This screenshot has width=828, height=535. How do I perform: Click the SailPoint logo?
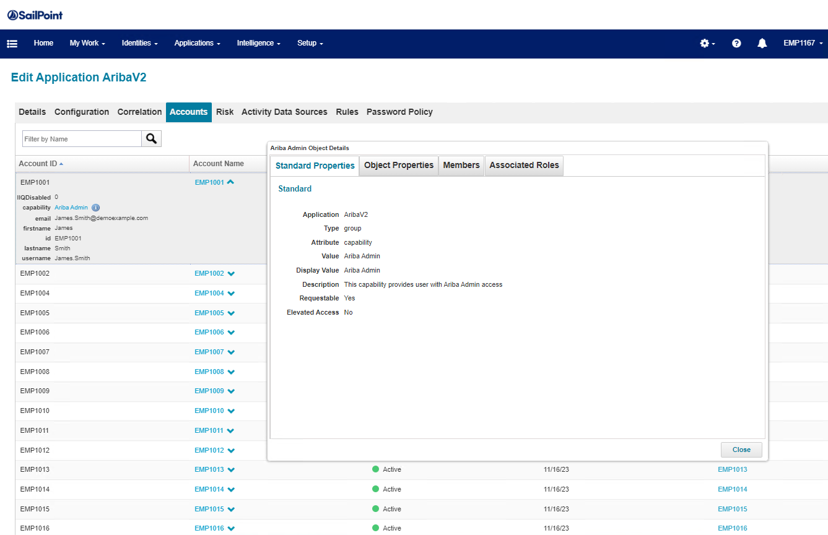[35, 15]
